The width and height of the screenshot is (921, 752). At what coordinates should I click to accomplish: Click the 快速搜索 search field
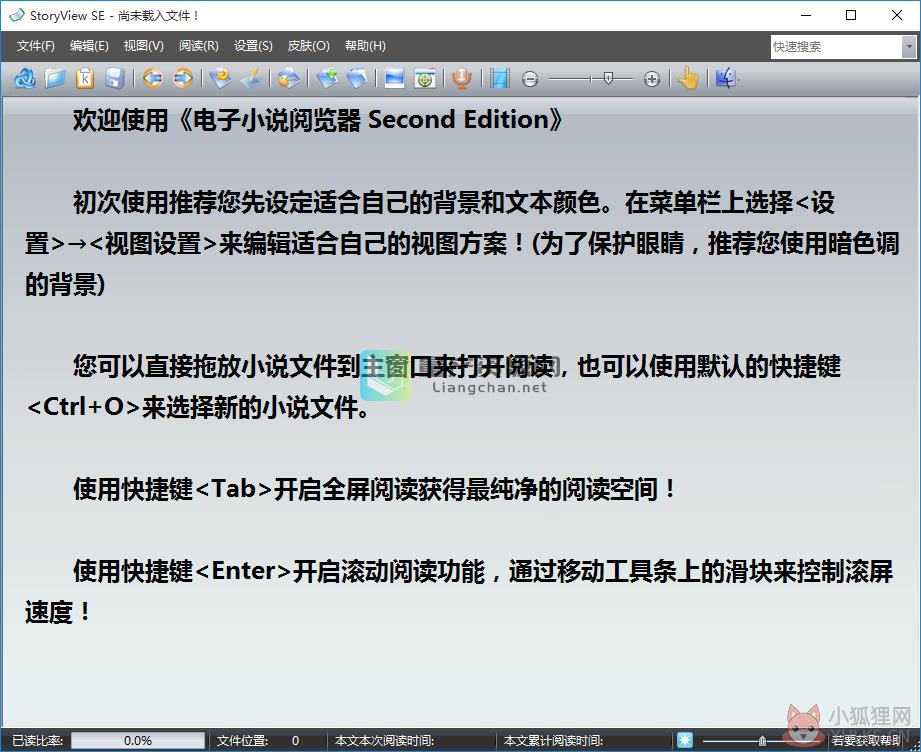click(836, 47)
